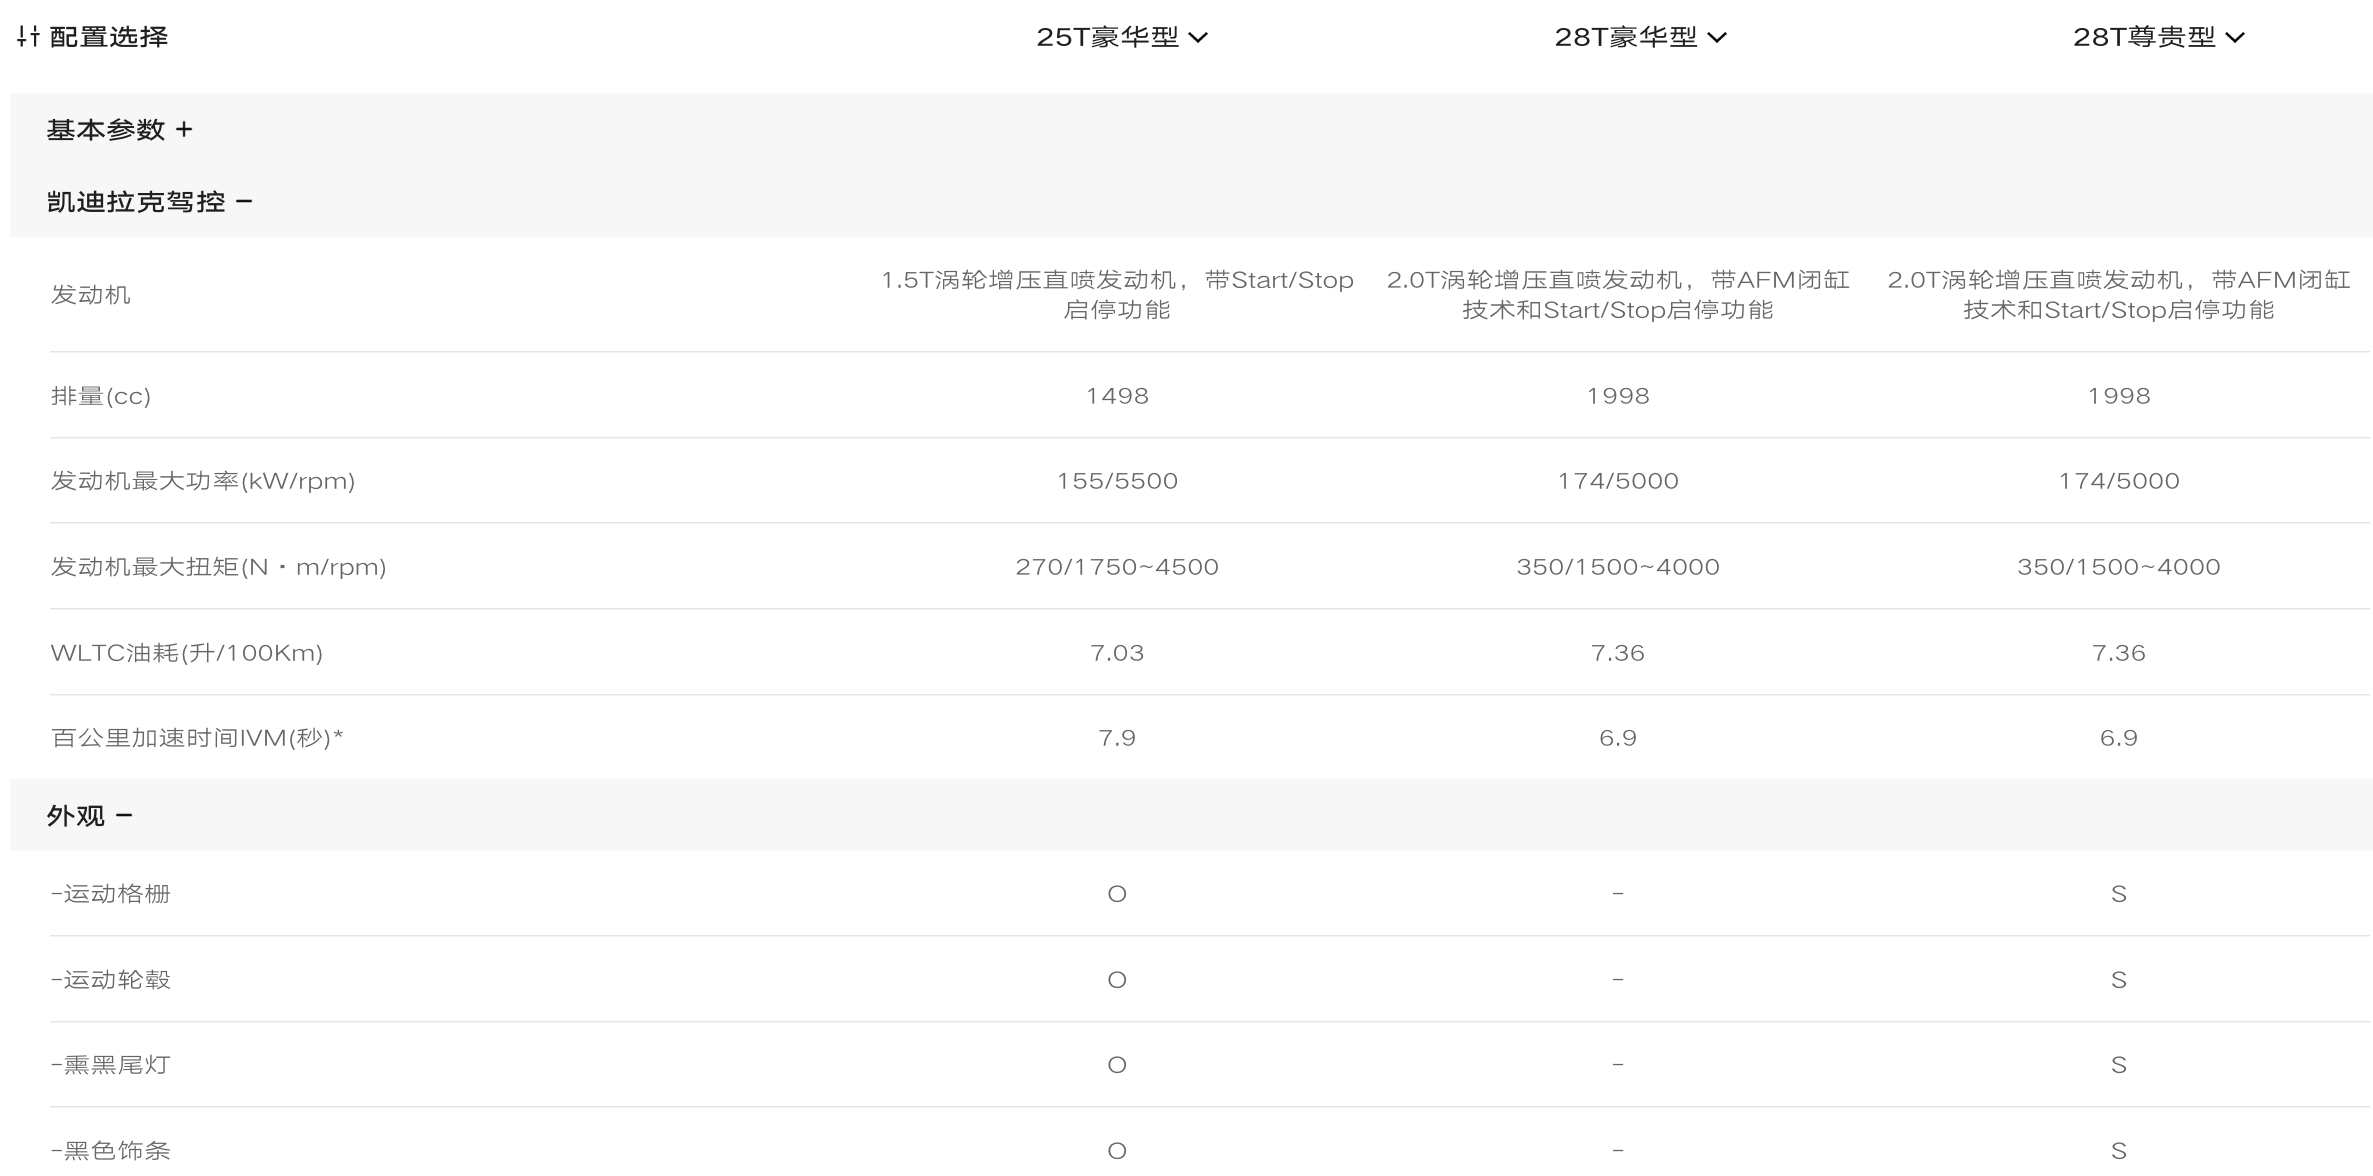Click the 黑色饰条 standard S for 28T尊贵型

coord(2118,1151)
